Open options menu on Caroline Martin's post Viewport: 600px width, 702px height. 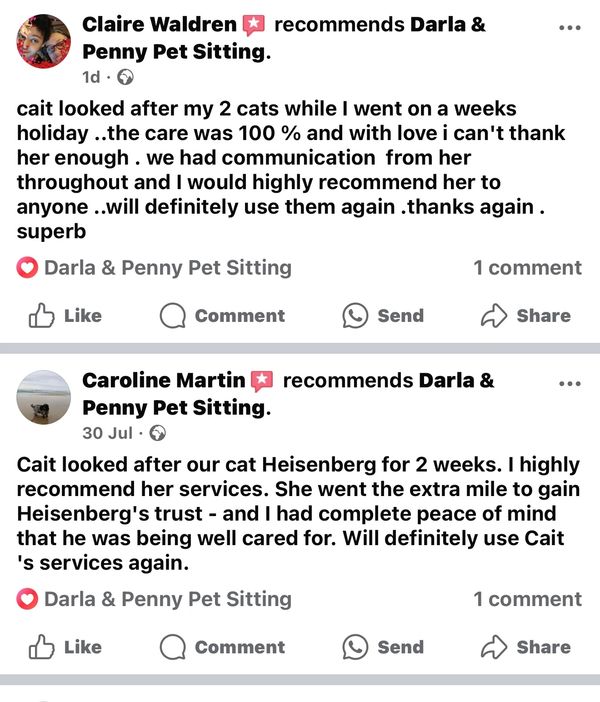[x=569, y=383]
